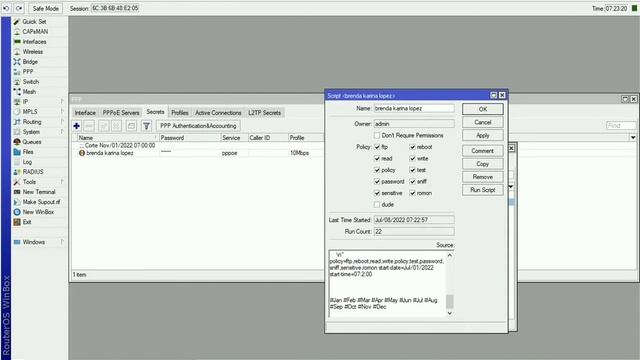Open the Queues section
640x360 pixels.
[x=32, y=142]
